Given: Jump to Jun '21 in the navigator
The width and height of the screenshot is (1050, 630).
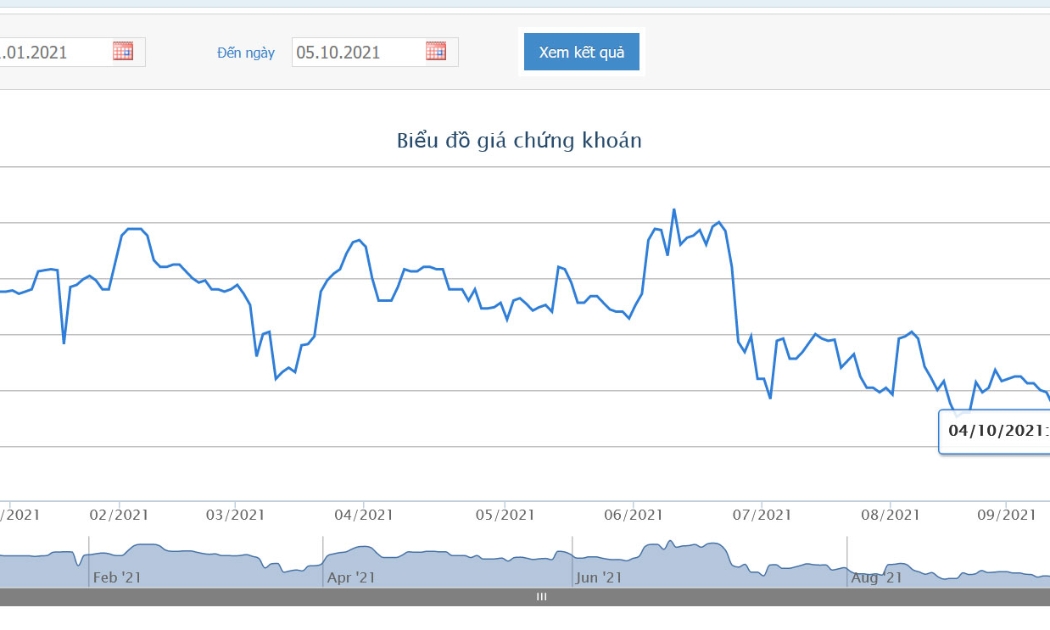Looking at the screenshot, I should tap(599, 577).
